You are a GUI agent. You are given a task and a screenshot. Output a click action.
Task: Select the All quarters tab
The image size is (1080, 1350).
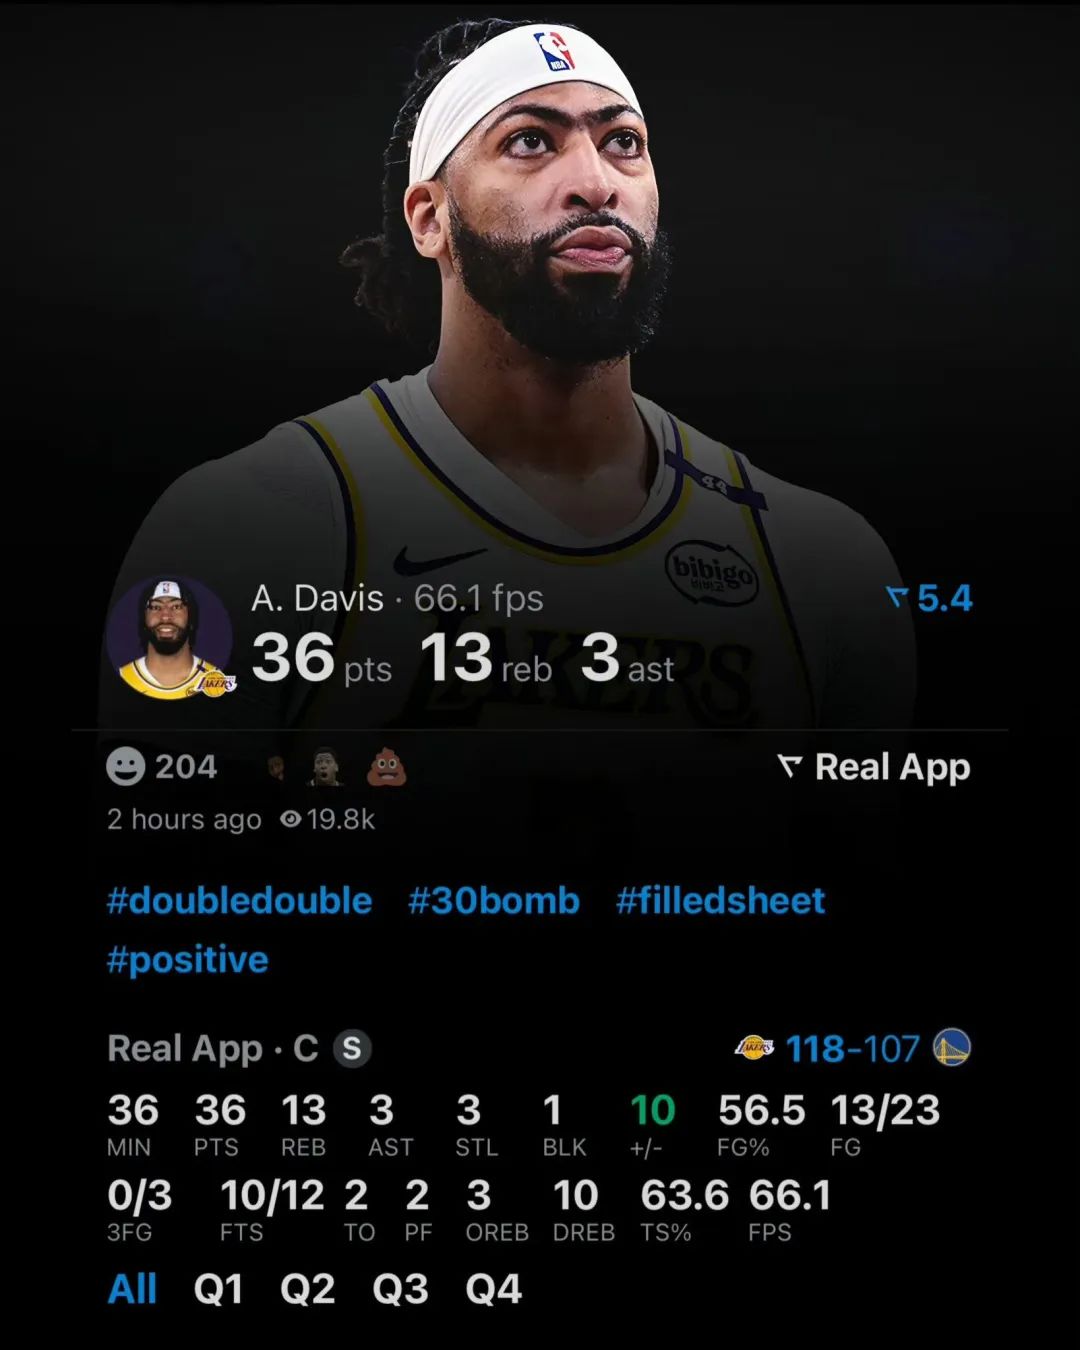(x=132, y=1289)
